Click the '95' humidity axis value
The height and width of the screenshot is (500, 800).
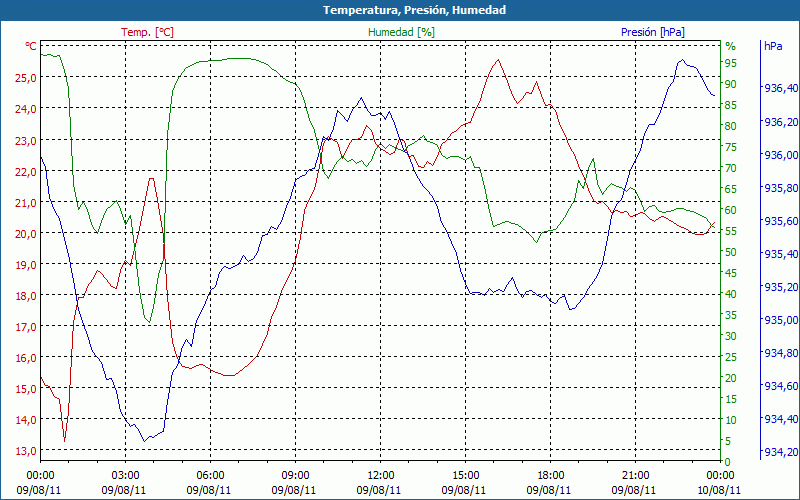[x=731, y=63]
